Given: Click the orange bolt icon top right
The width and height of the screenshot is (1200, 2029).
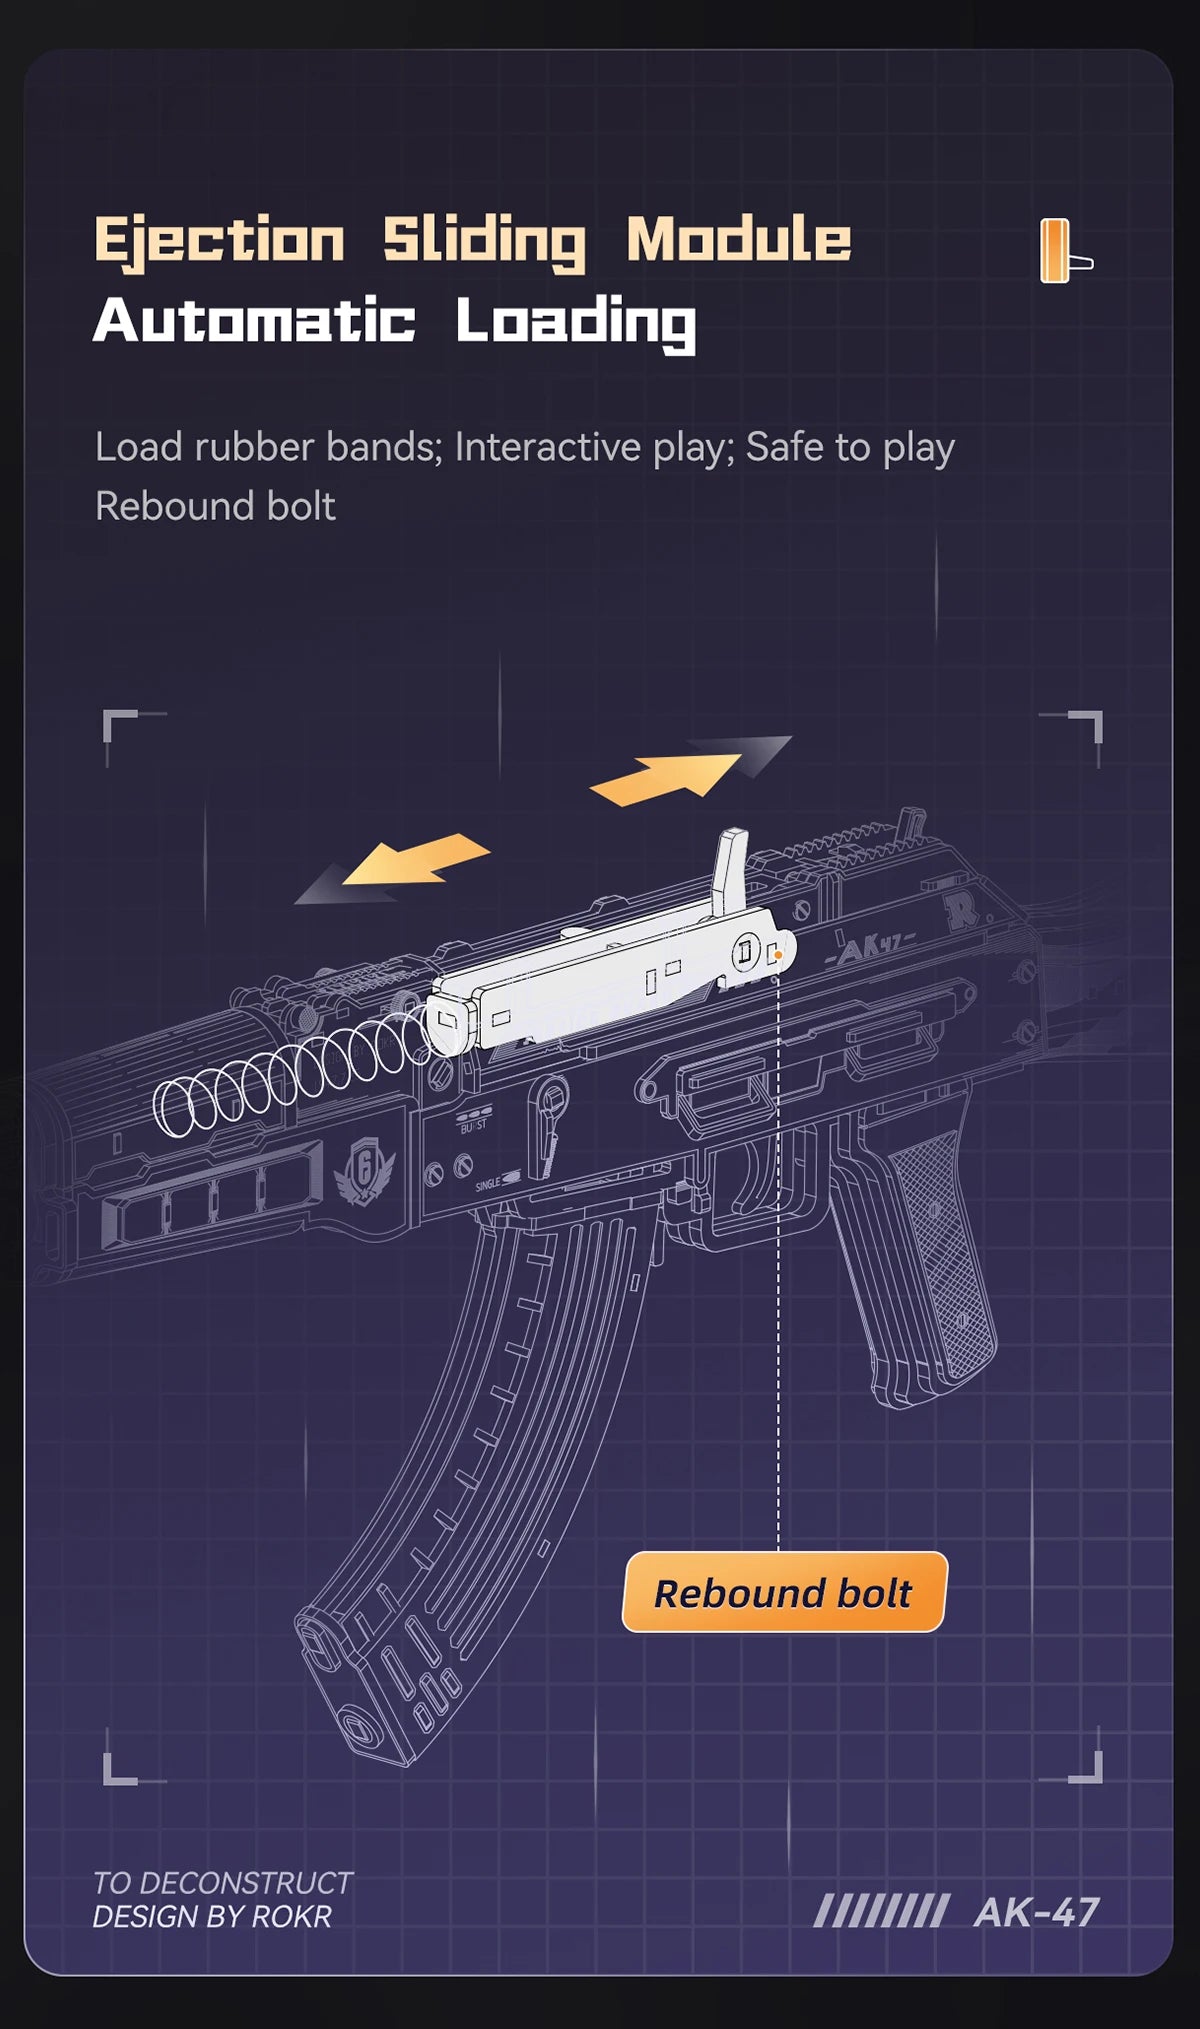Looking at the screenshot, I should [x=1066, y=251].
